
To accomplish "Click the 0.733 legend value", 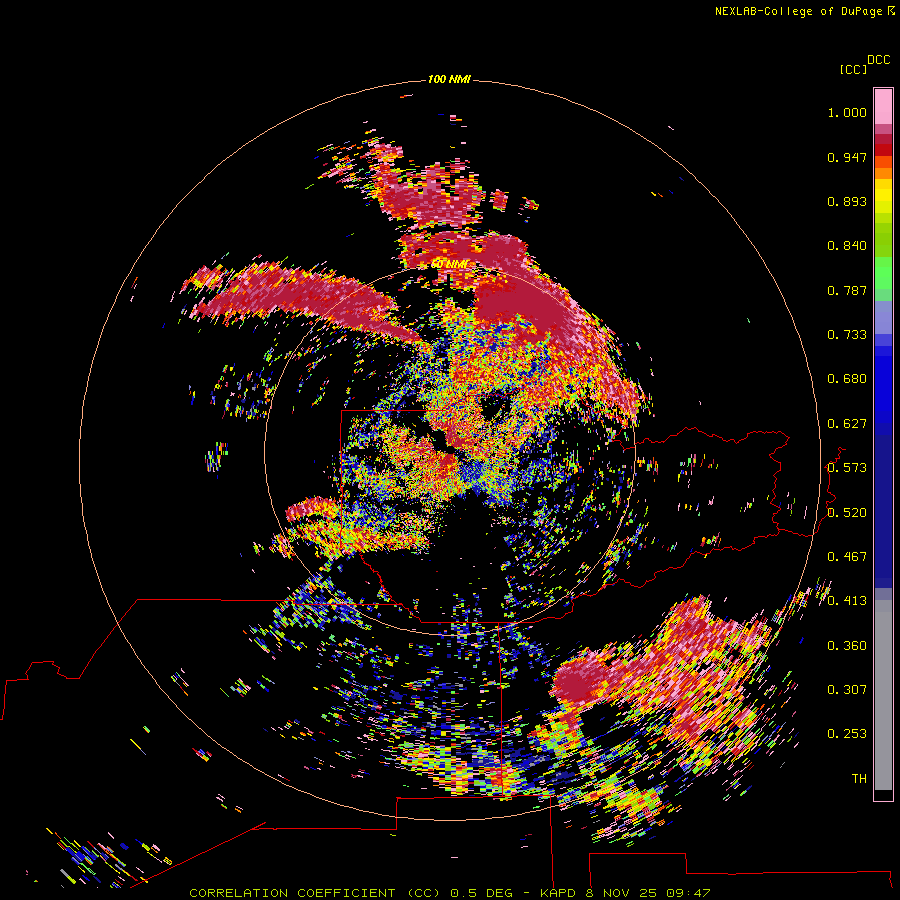I will (x=847, y=335).
